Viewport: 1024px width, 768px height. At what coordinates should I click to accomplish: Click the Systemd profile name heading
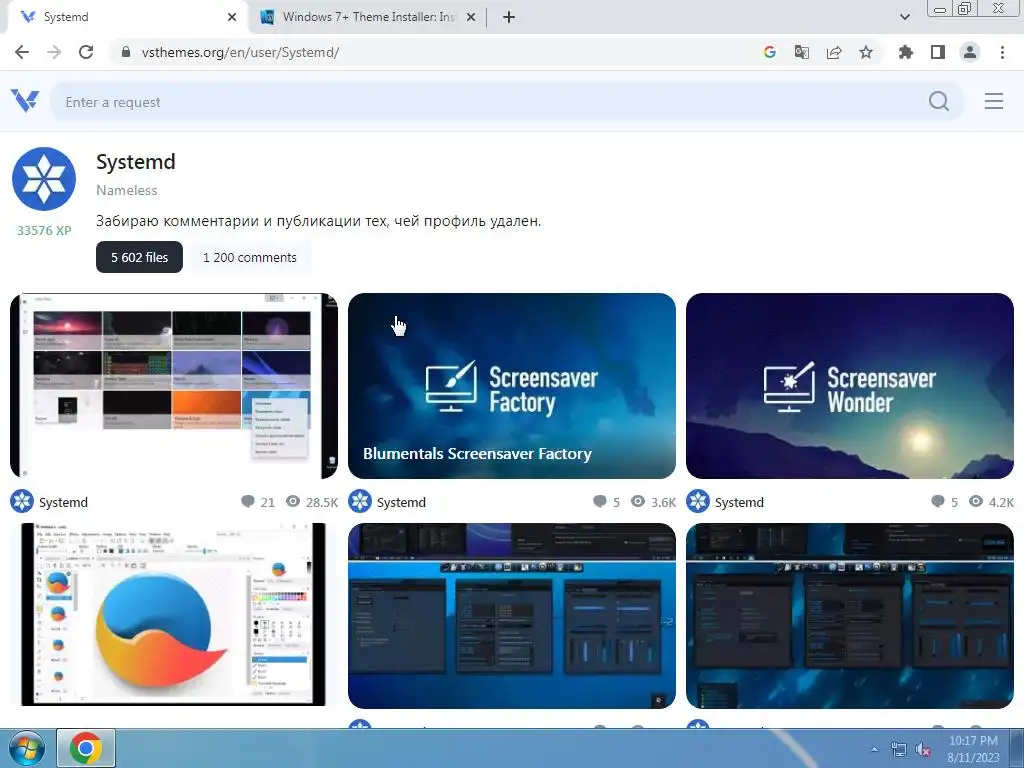[136, 161]
